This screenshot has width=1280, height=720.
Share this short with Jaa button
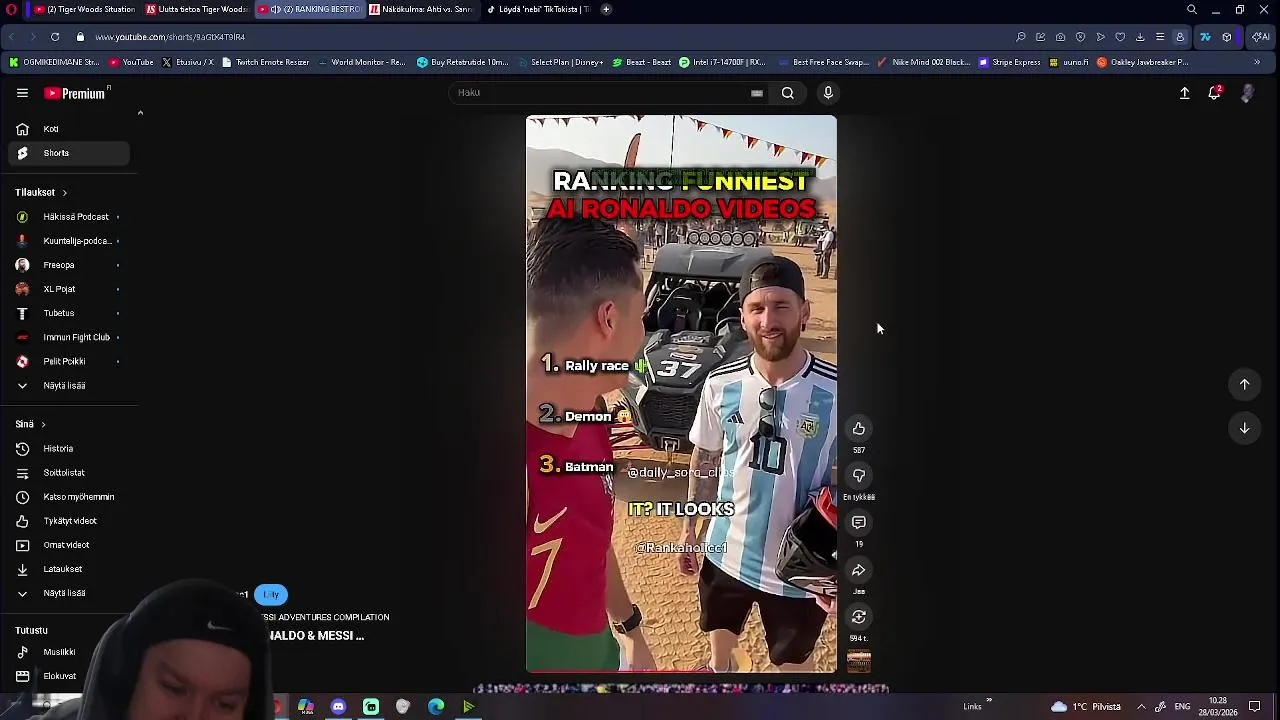coord(859,570)
